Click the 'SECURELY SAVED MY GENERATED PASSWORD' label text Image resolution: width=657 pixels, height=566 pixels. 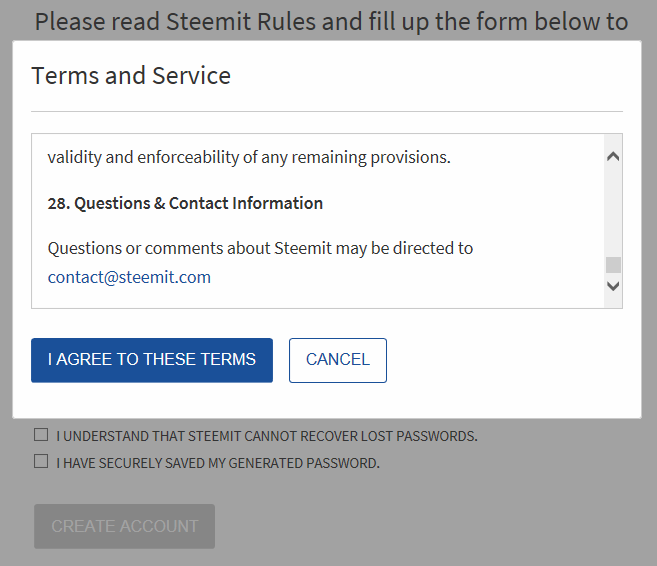tap(218, 463)
